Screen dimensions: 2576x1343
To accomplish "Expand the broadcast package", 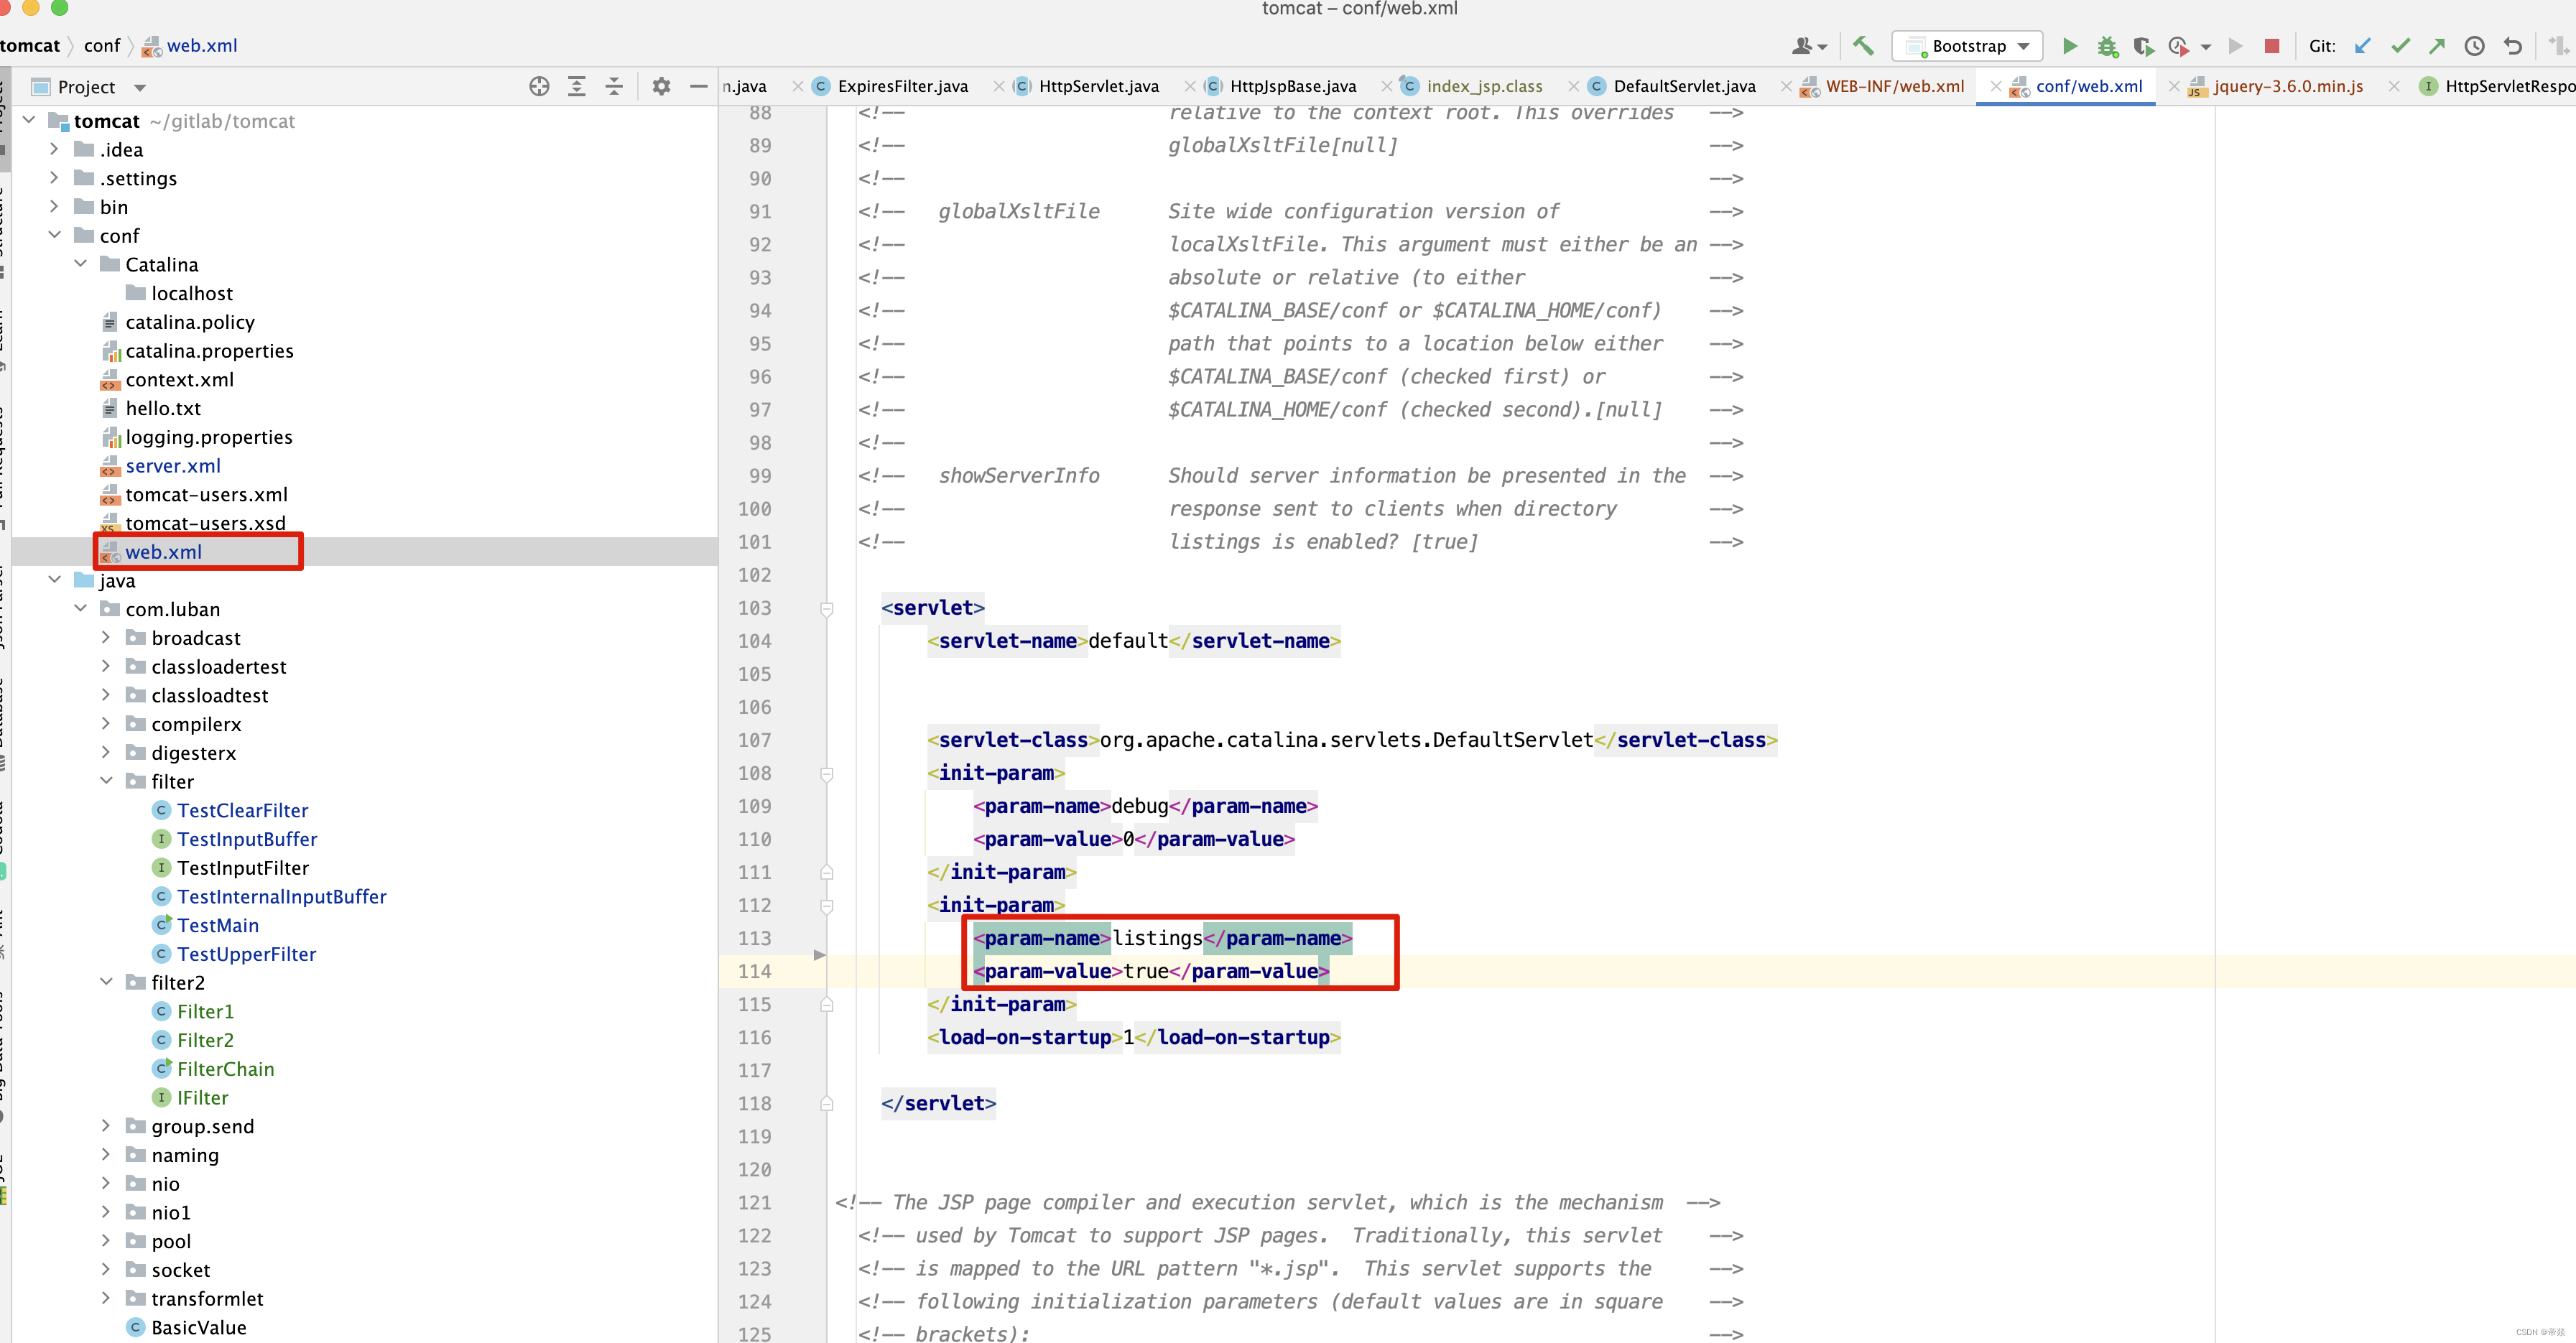I will click(106, 637).
